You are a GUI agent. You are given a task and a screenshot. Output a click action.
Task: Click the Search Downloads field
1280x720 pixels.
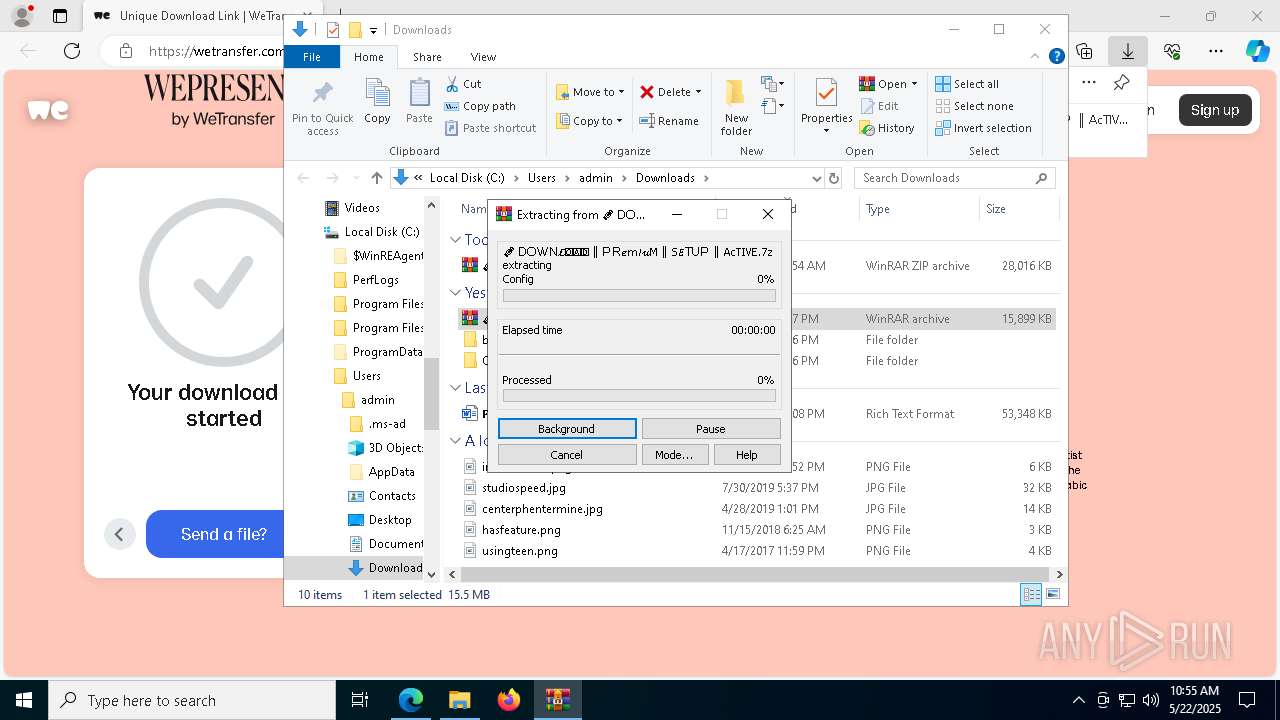pos(955,178)
